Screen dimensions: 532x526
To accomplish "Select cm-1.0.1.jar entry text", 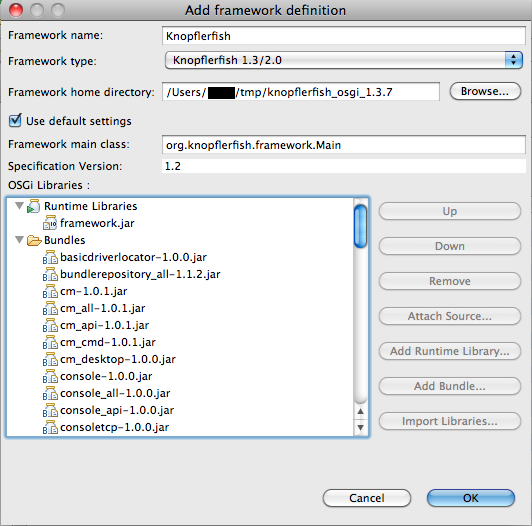I will coord(94,291).
